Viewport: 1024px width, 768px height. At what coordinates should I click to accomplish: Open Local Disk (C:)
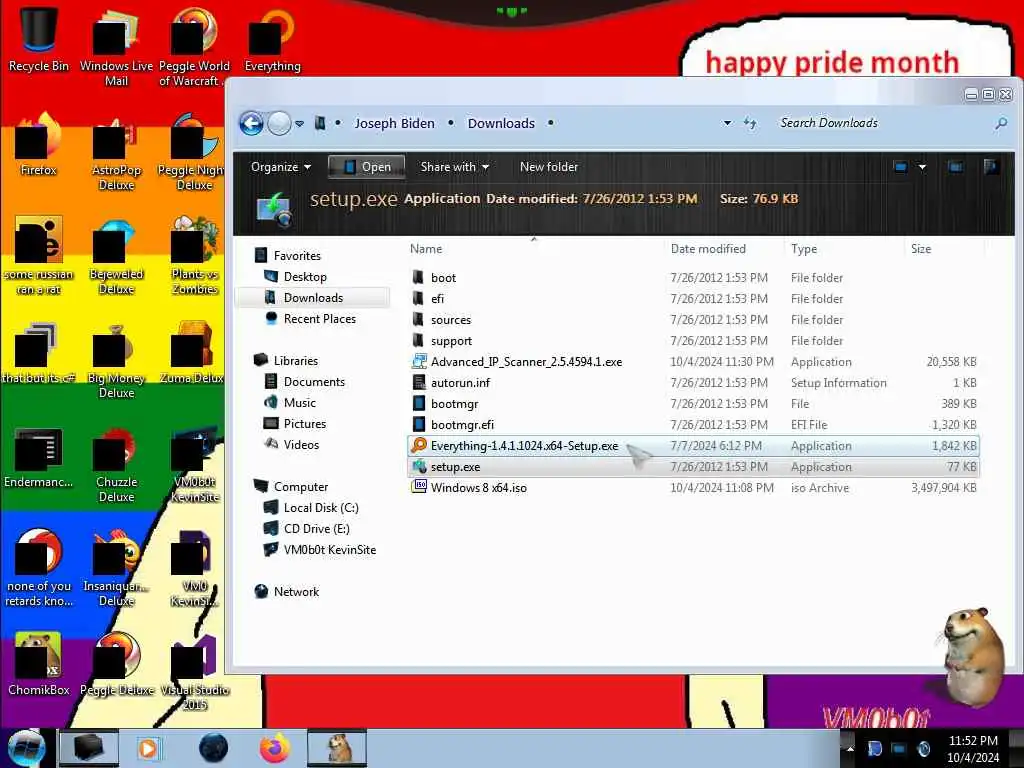pos(321,507)
